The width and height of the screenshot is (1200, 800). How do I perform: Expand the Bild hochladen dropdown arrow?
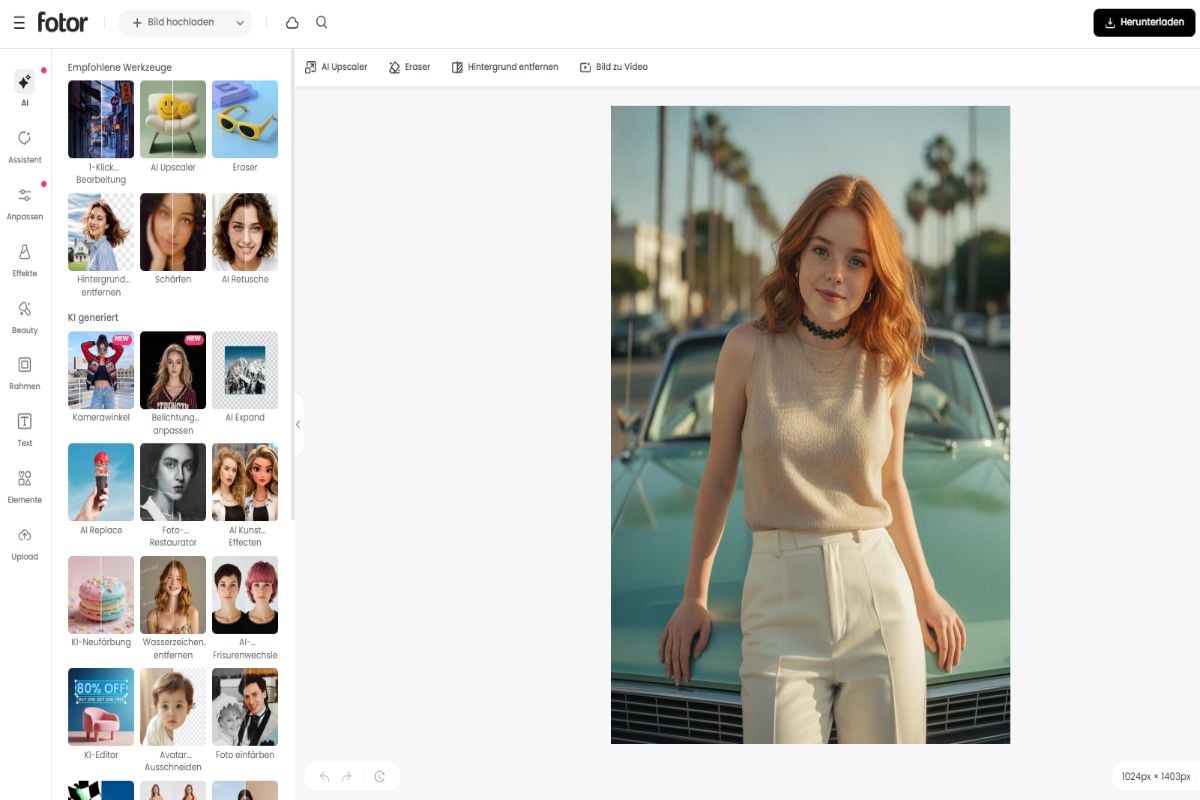240,22
